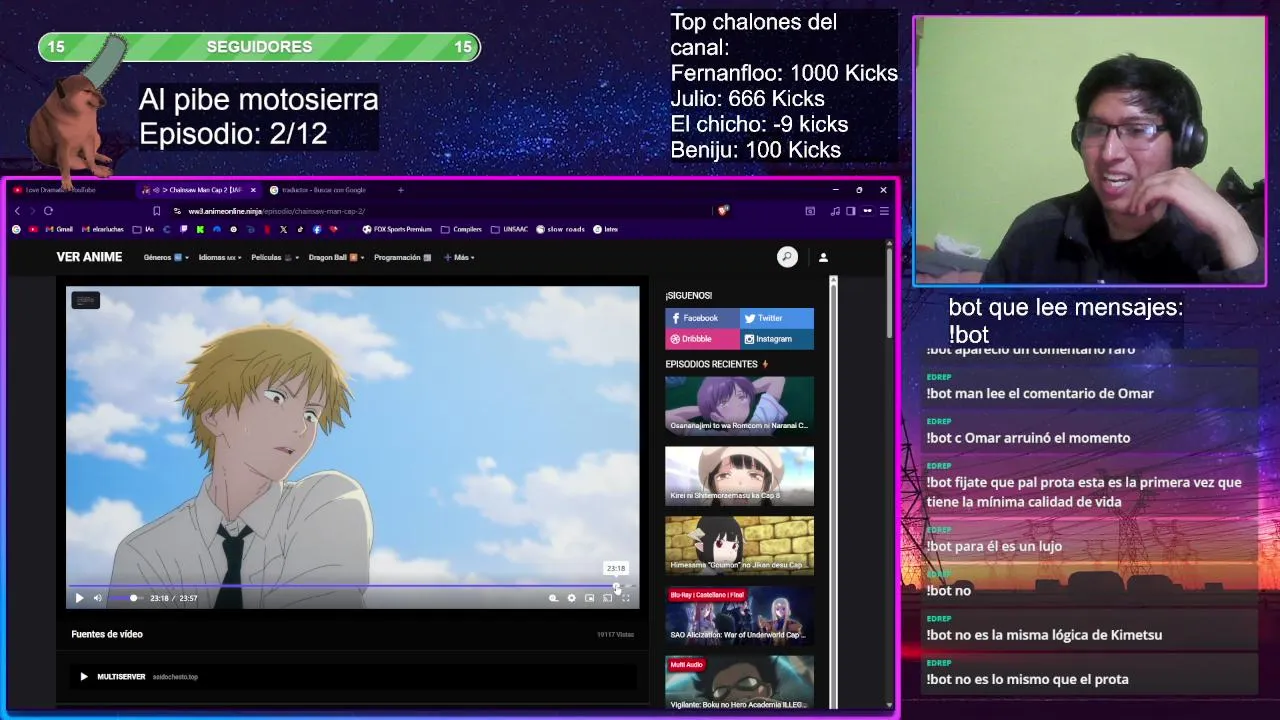Open Himesama Goumon no Jikan desu episode
Viewport: 1280px width, 720px height.
pos(739,545)
